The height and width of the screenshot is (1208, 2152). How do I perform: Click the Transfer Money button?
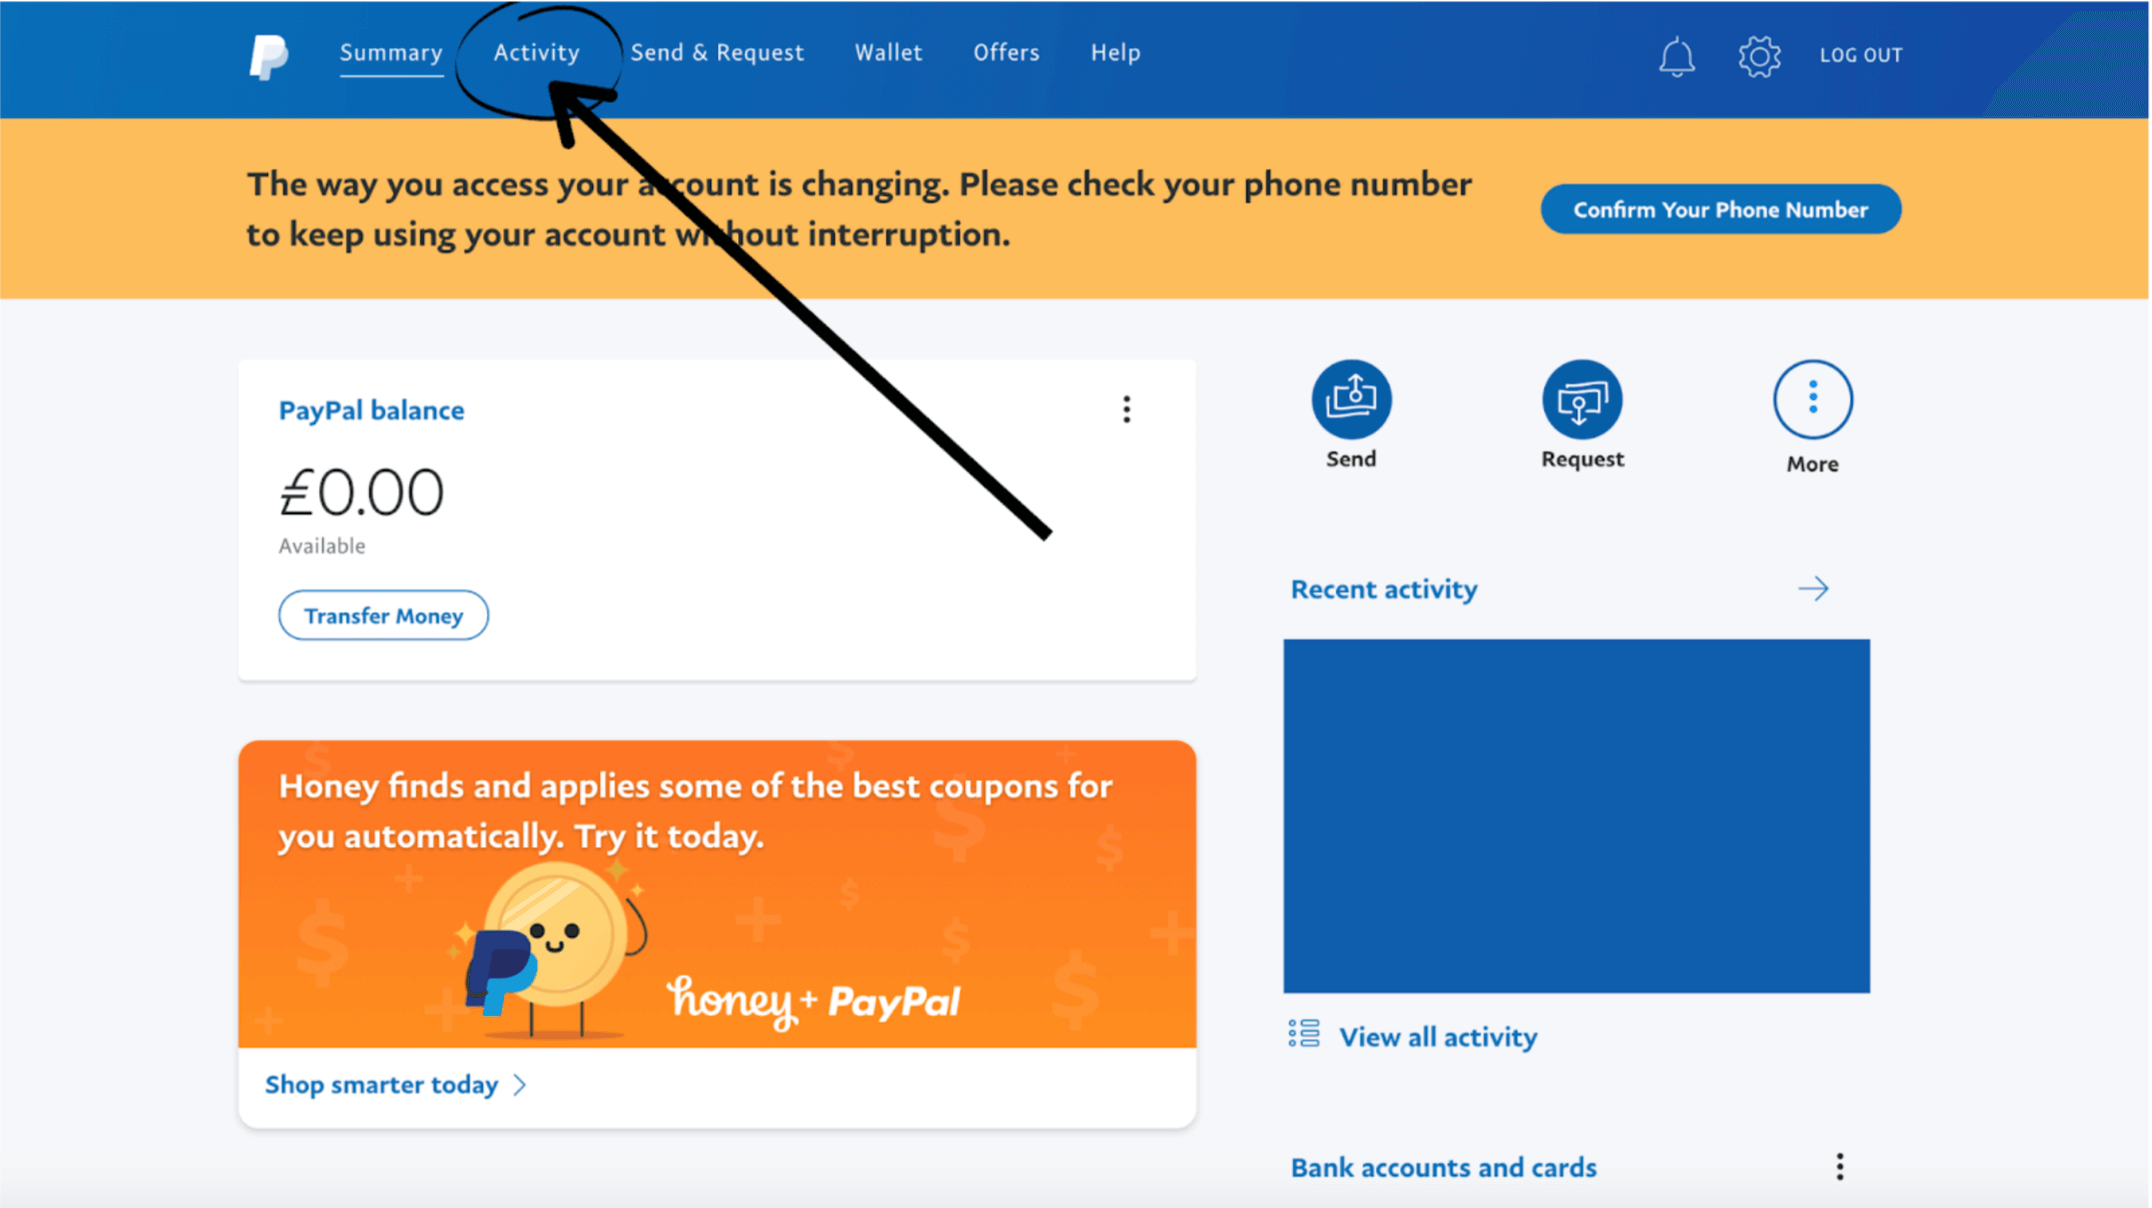pos(383,615)
